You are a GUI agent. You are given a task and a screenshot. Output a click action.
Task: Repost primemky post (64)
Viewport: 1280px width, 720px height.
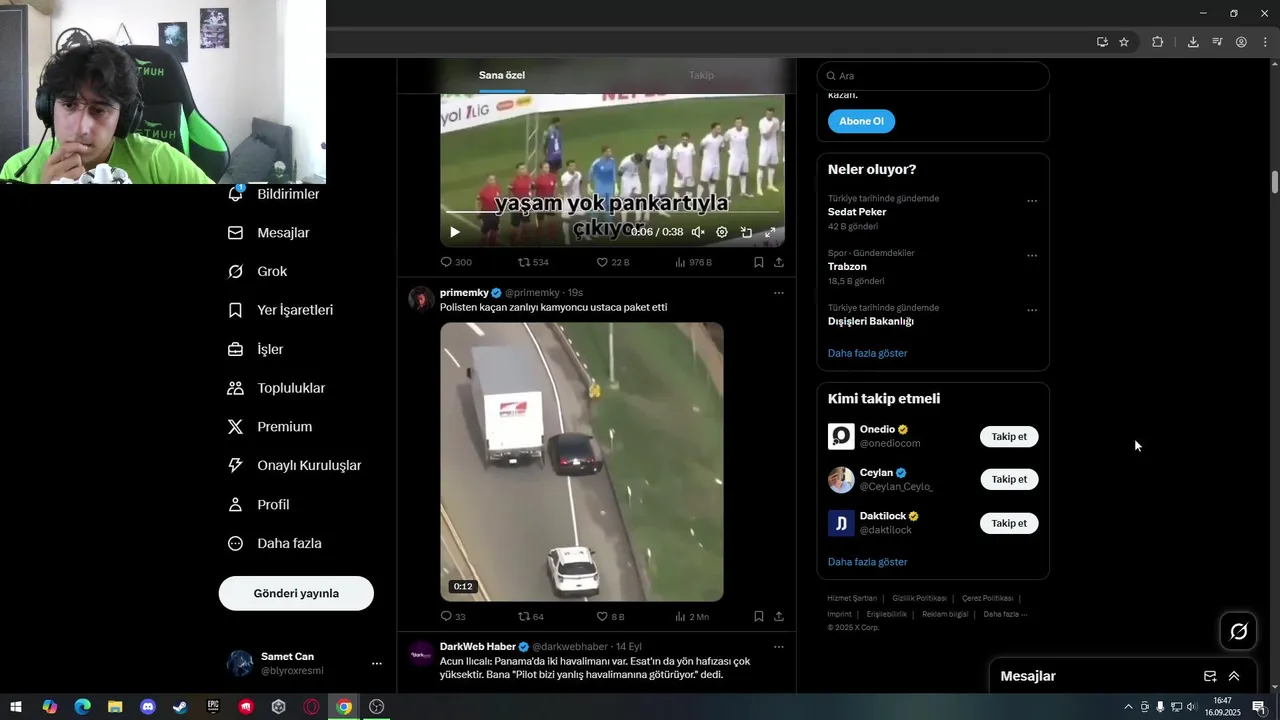click(x=531, y=616)
